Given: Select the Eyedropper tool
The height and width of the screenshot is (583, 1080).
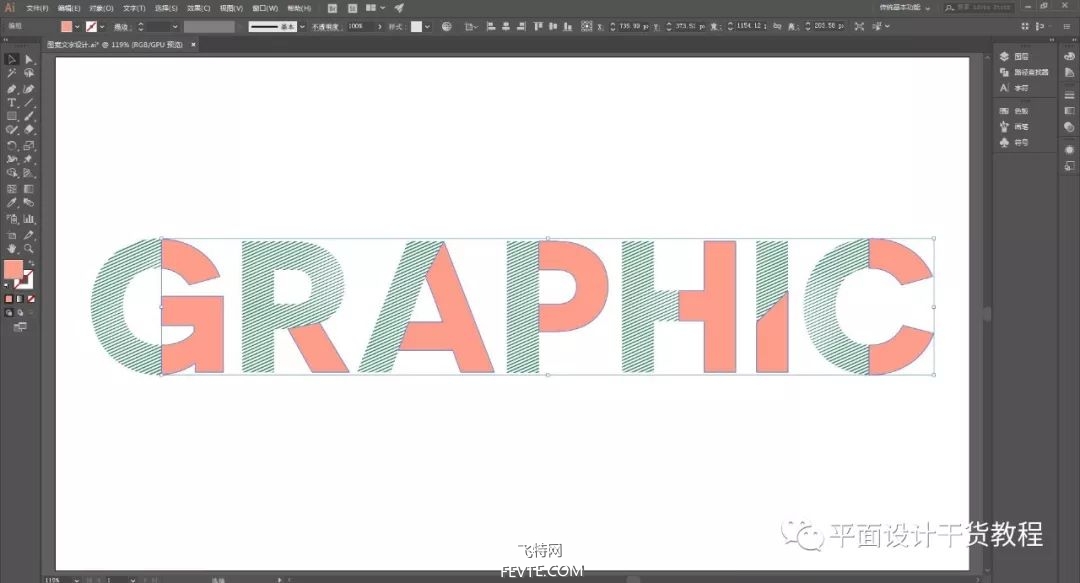Looking at the screenshot, I should [12, 203].
